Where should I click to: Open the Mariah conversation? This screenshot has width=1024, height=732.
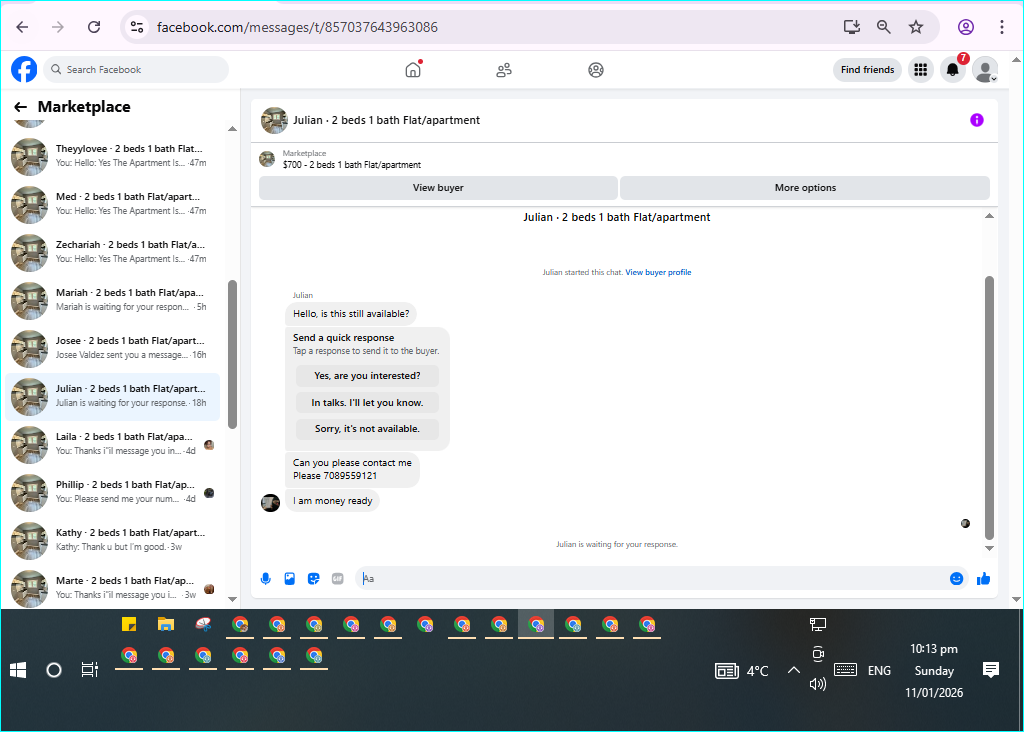[x=112, y=300]
